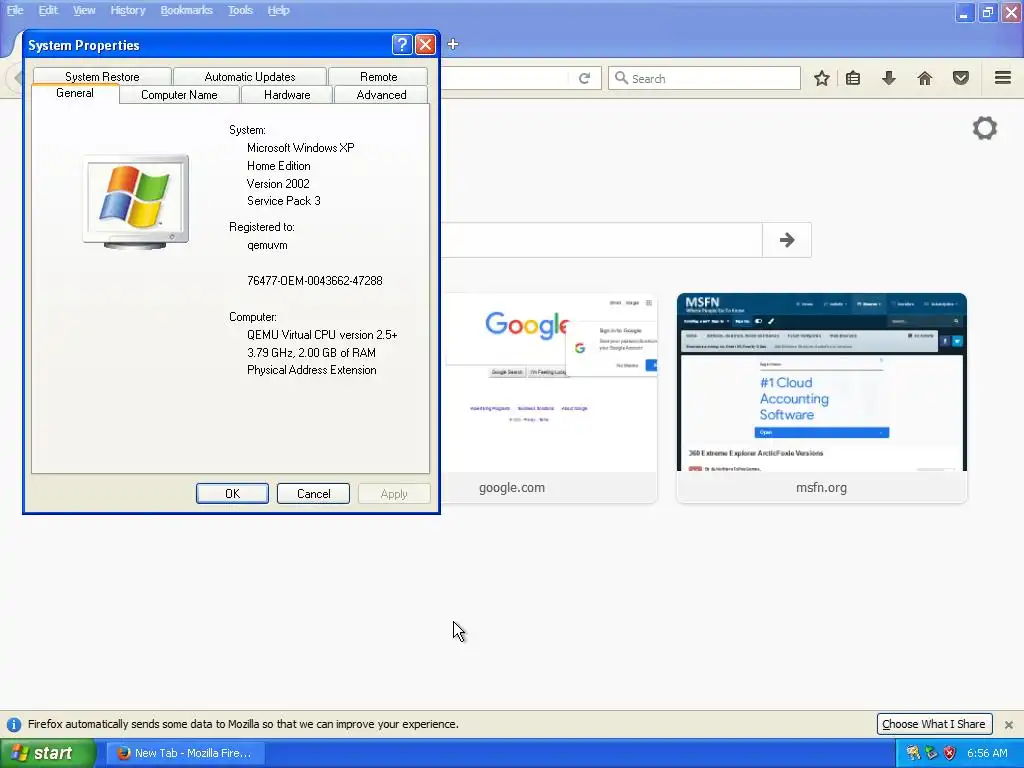Click the notification info icon

14,724
